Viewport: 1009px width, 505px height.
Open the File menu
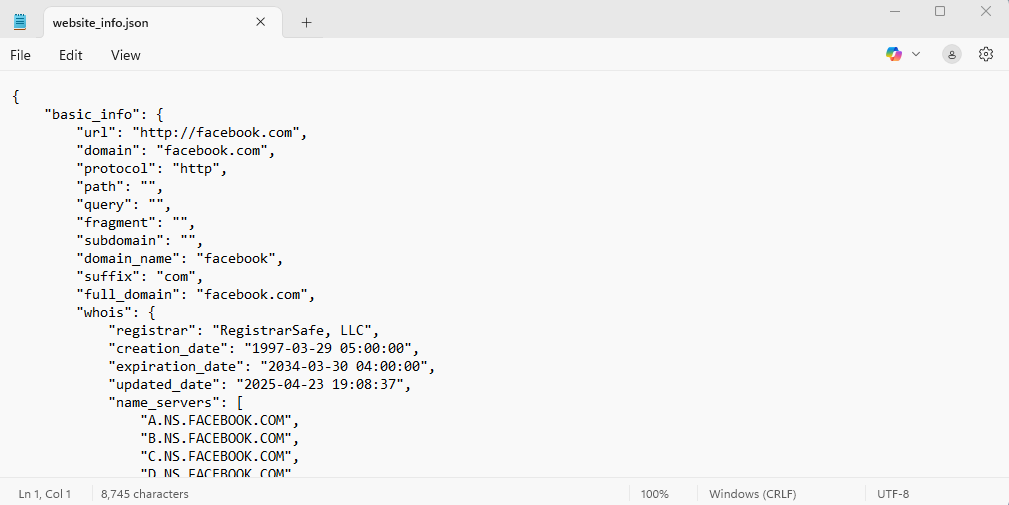(20, 55)
